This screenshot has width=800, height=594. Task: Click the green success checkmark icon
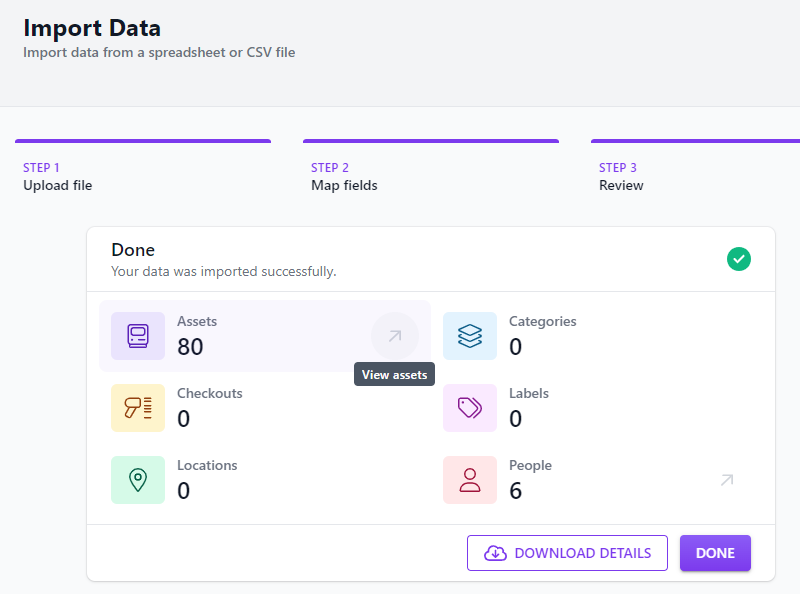click(x=739, y=259)
